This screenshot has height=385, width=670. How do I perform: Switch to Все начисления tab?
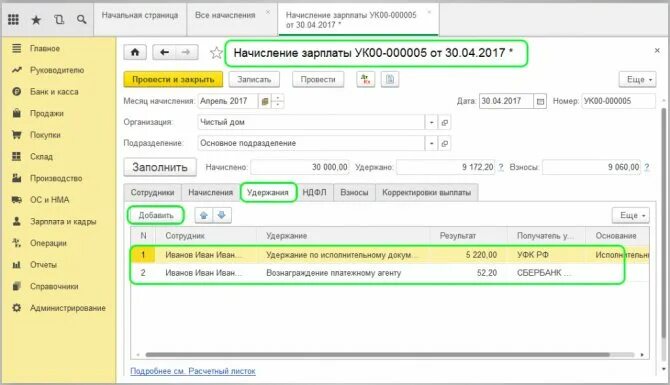coord(225,15)
